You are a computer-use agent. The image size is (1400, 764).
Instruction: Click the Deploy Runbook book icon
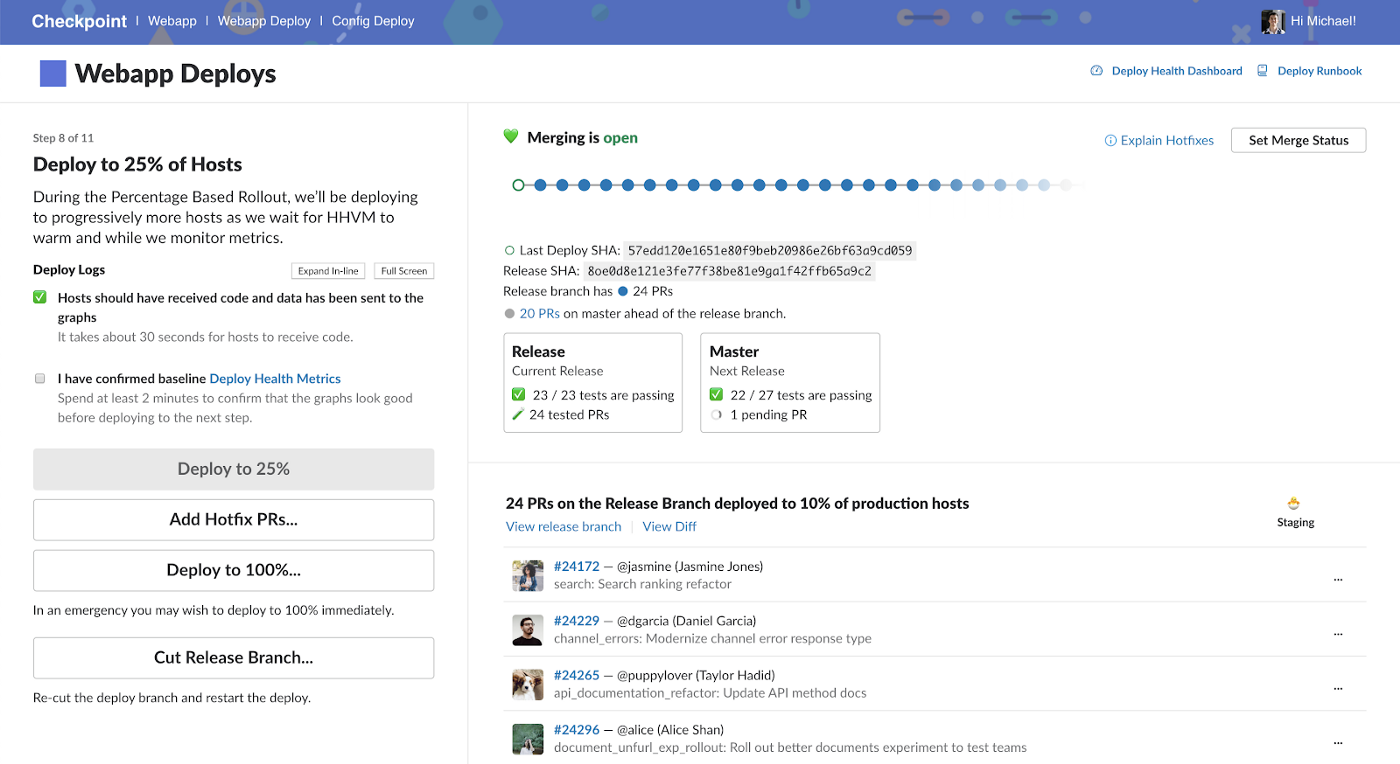1262,71
